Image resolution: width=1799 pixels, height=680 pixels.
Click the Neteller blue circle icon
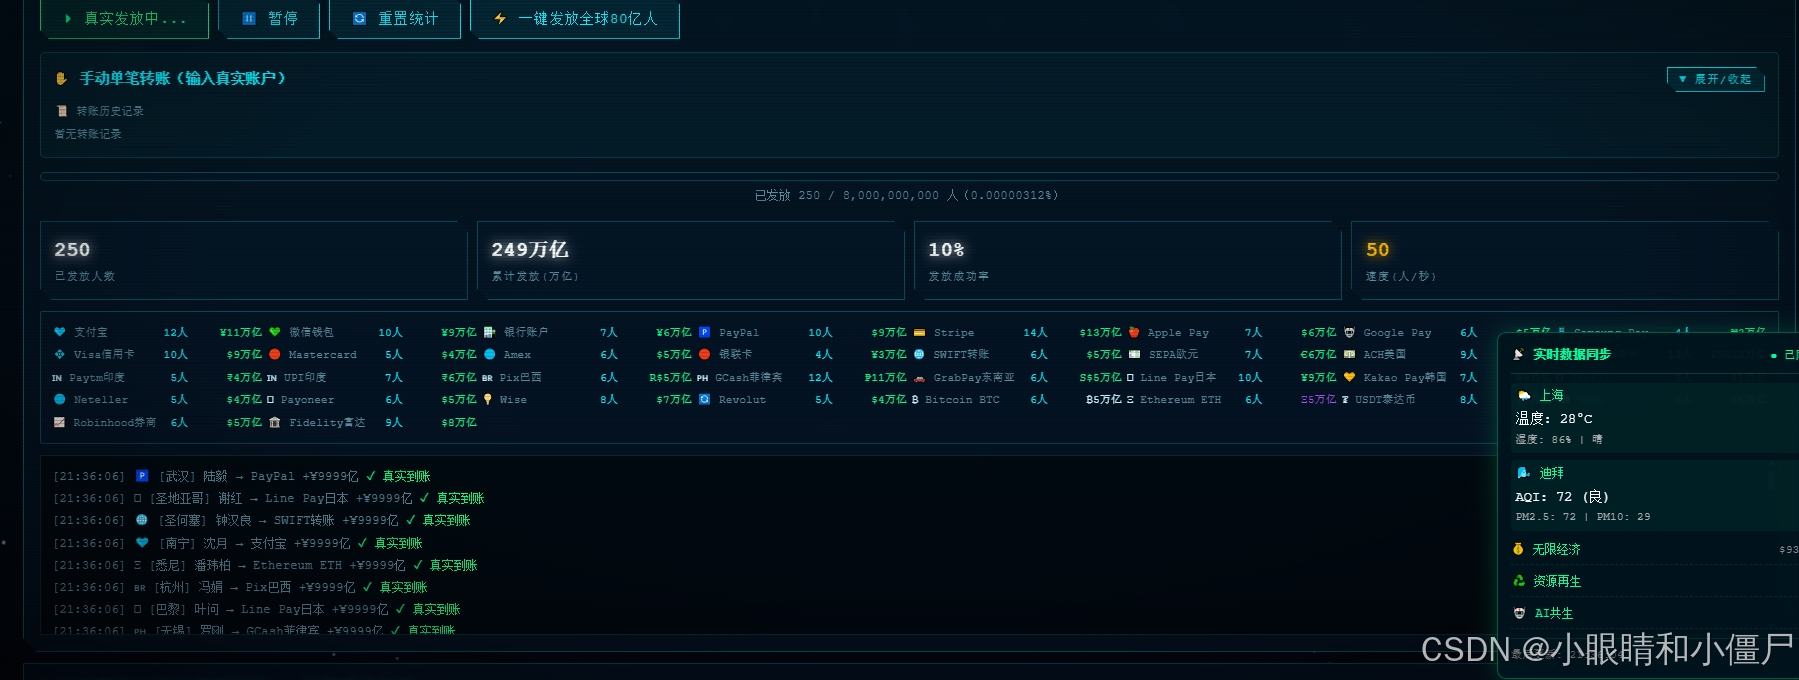point(60,399)
